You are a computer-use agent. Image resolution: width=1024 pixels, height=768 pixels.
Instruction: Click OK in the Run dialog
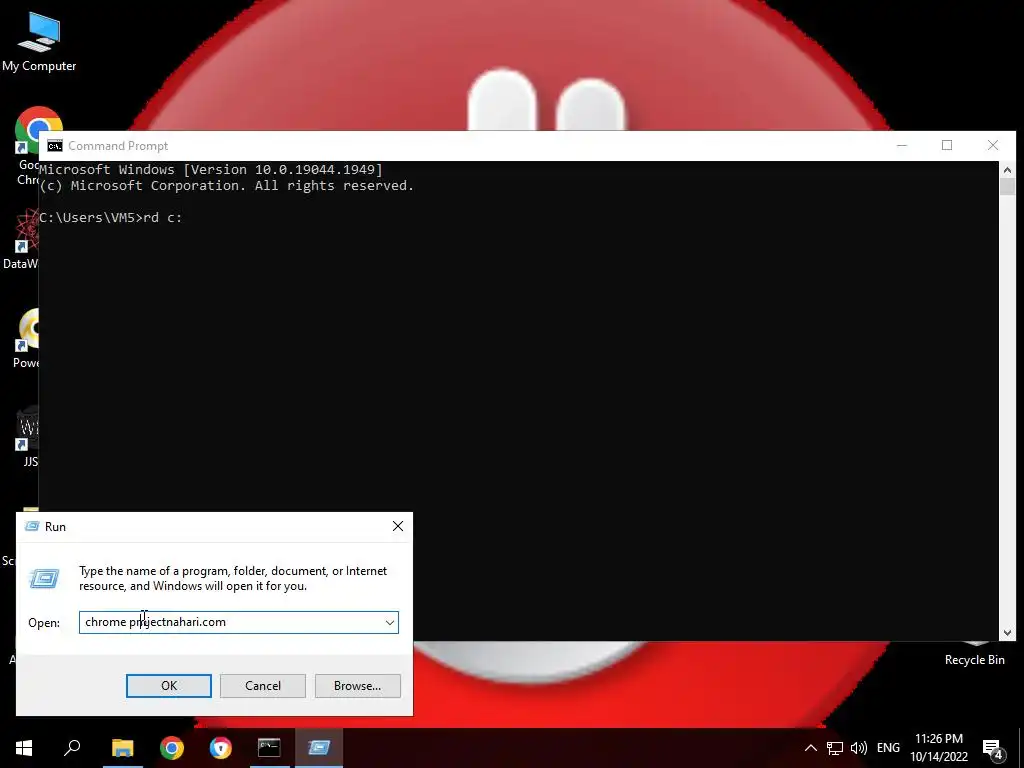pyautogui.click(x=168, y=686)
